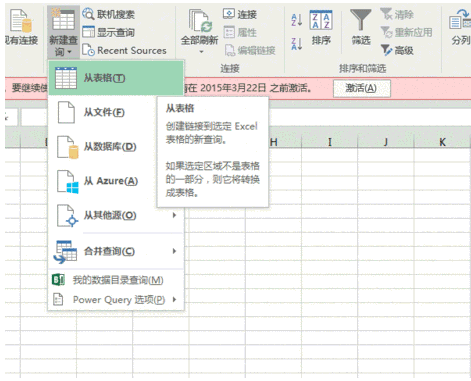Select column I header
The width and height of the screenshot is (471, 381).
(x=330, y=142)
